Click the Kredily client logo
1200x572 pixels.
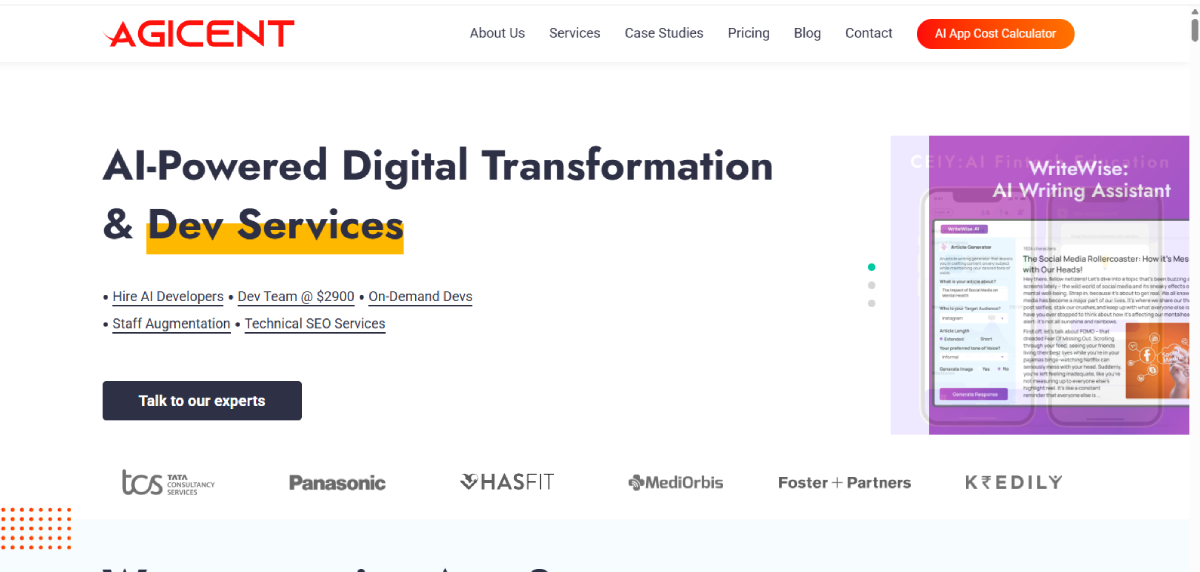point(1014,482)
